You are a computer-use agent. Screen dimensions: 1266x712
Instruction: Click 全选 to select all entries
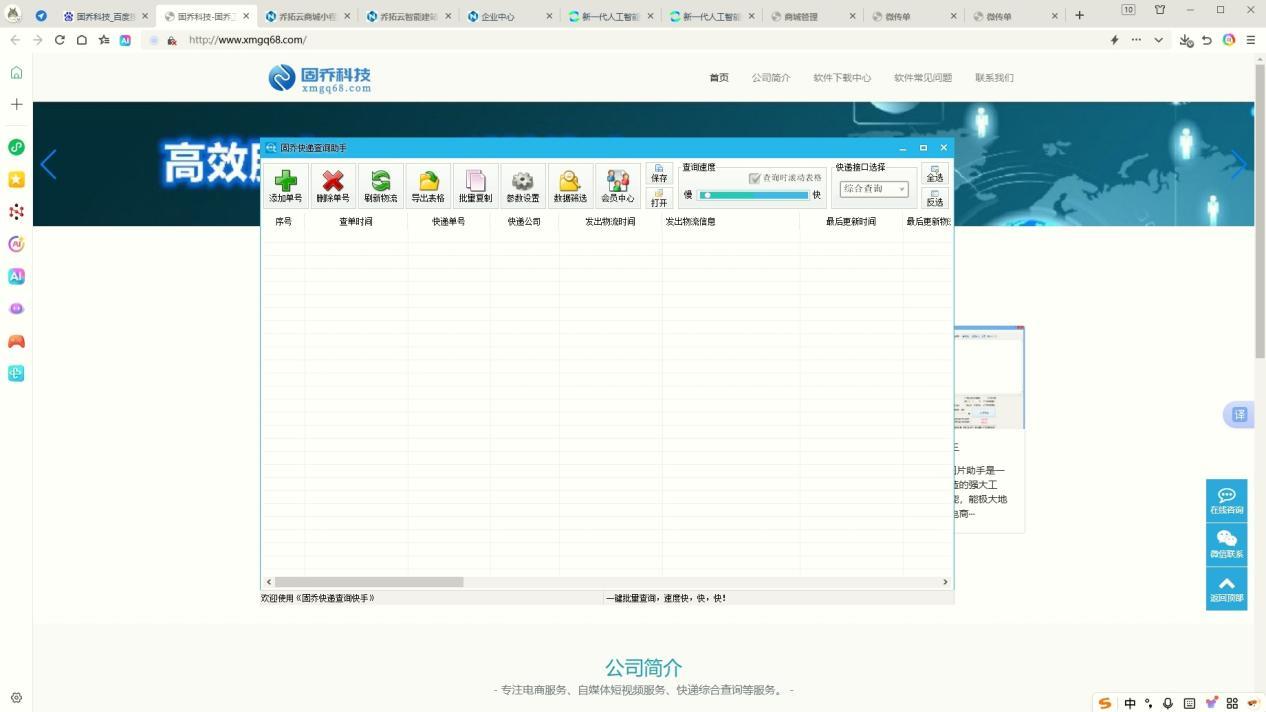[934, 174]
